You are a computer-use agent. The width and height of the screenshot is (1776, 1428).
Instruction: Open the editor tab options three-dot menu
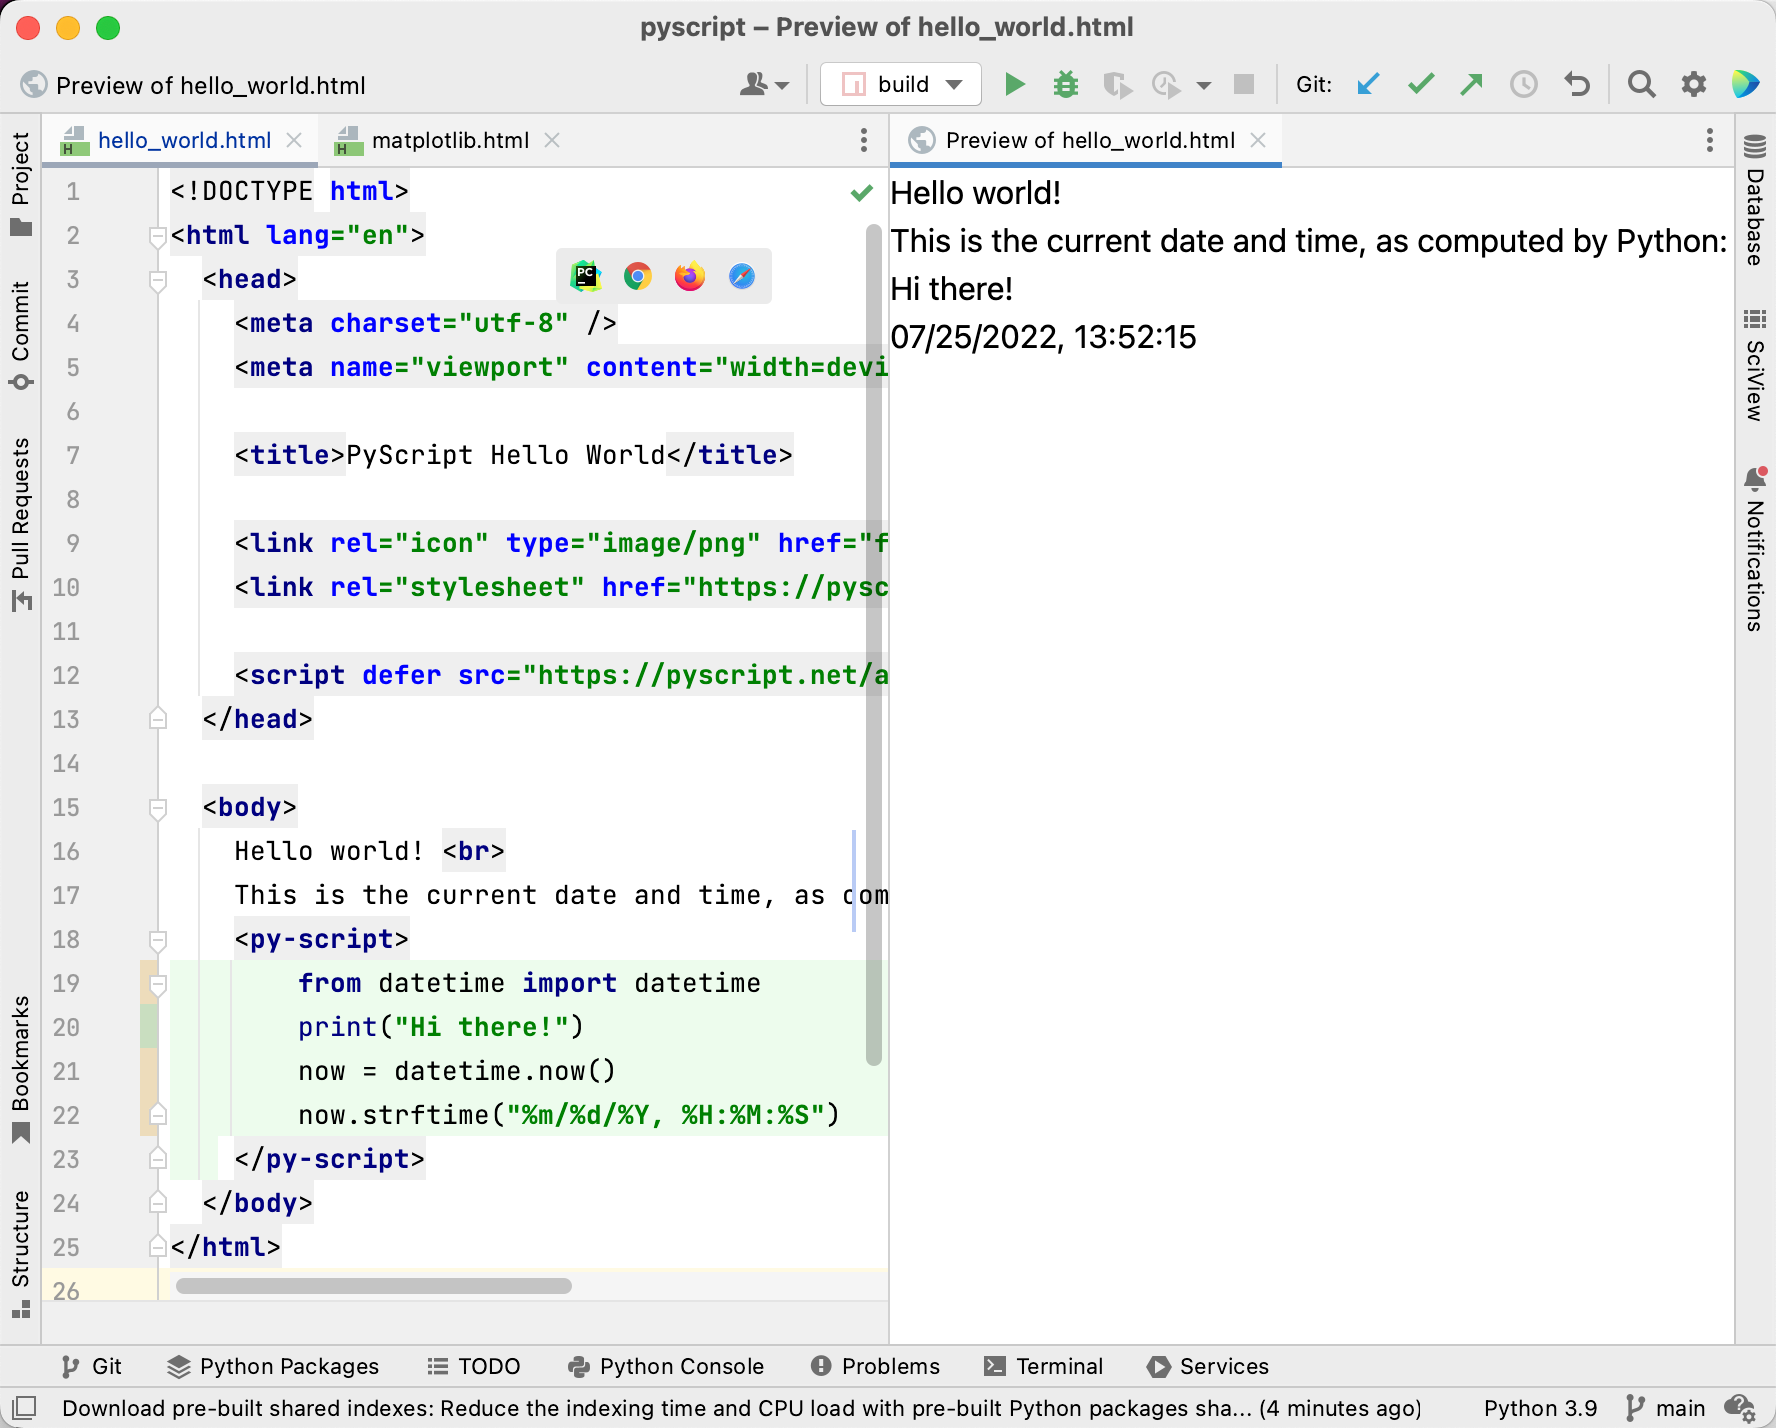coord(864,141)
